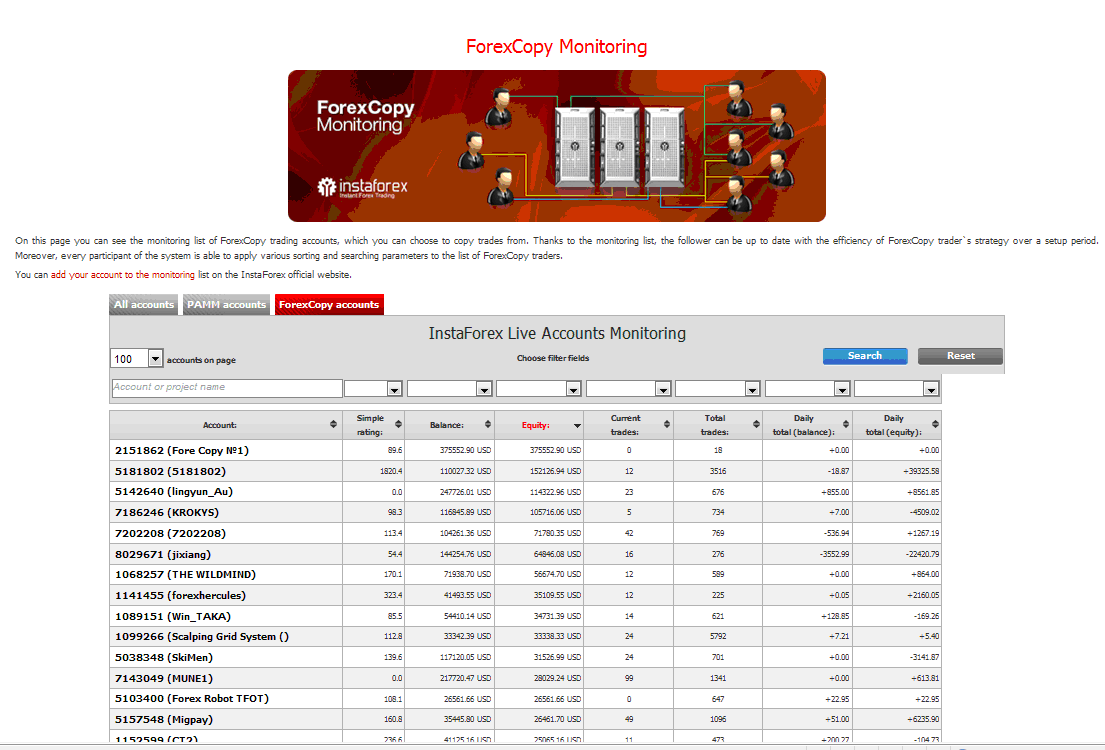1105x750 pixels.
Task: Click account 1089151 (Win_TAKA)
Action: (173, 617)
